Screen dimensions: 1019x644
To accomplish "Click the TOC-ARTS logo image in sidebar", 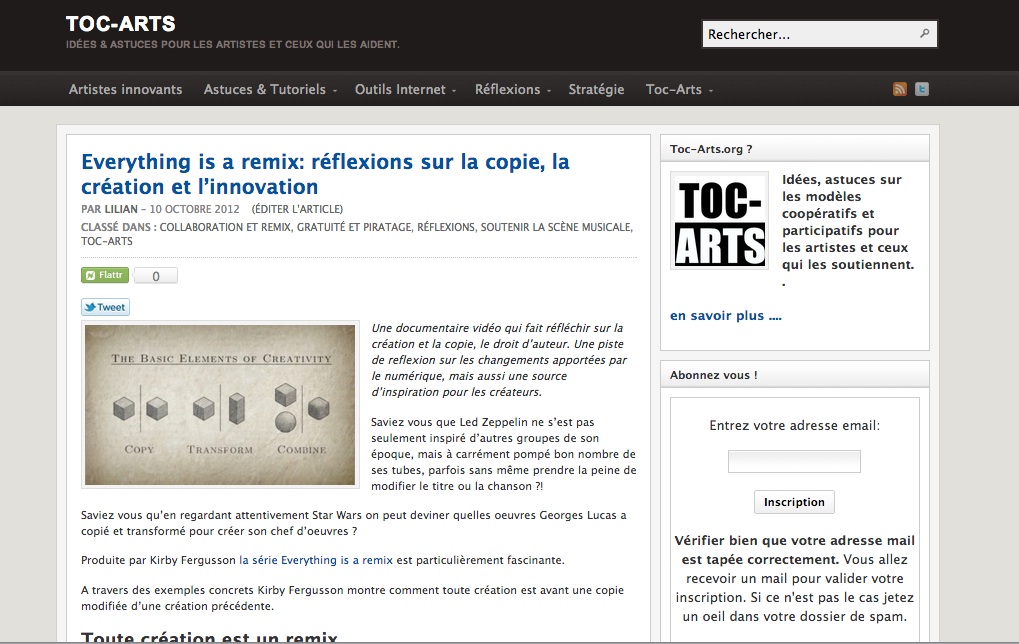I will (719, 221).
